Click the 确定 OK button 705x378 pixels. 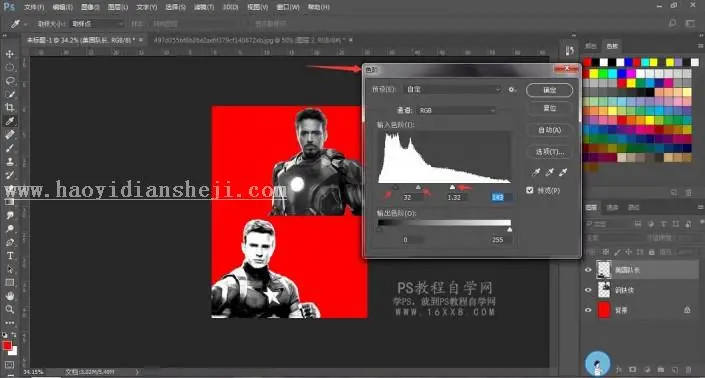[x=549, y=90]
